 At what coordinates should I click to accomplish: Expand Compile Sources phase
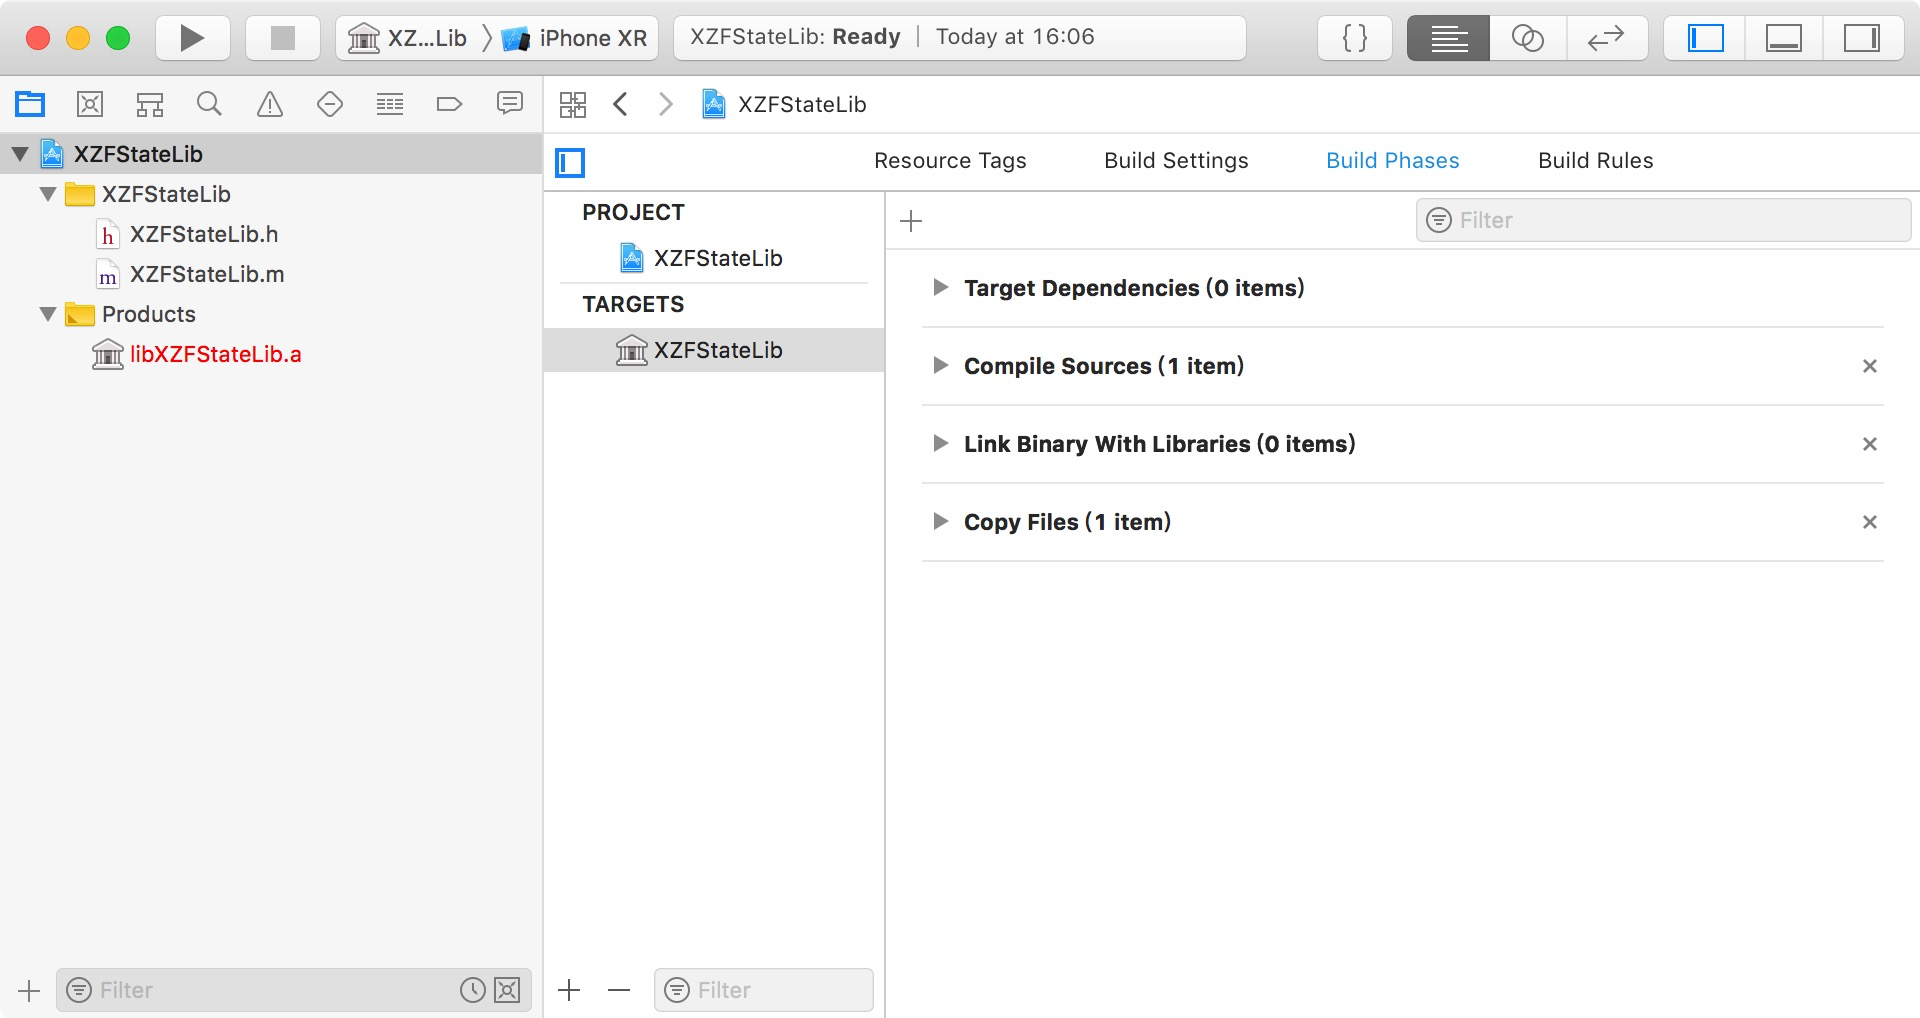coord(940,366)
